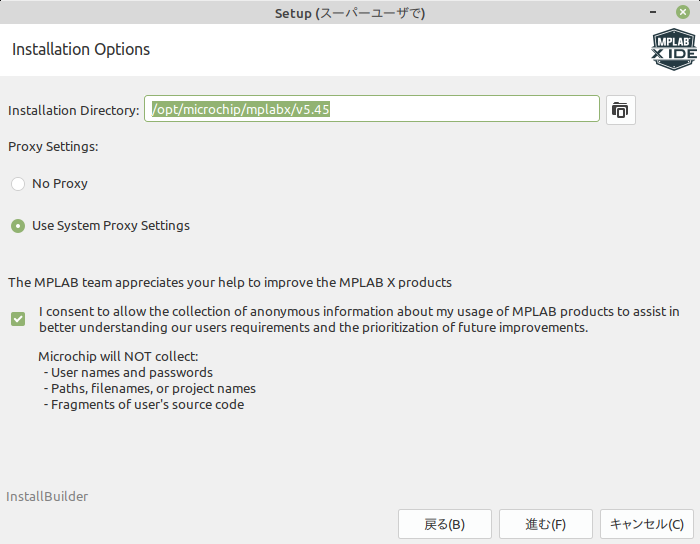Click the 戻る(B) back button
This screenshot has height=544, width=700.
445,524
